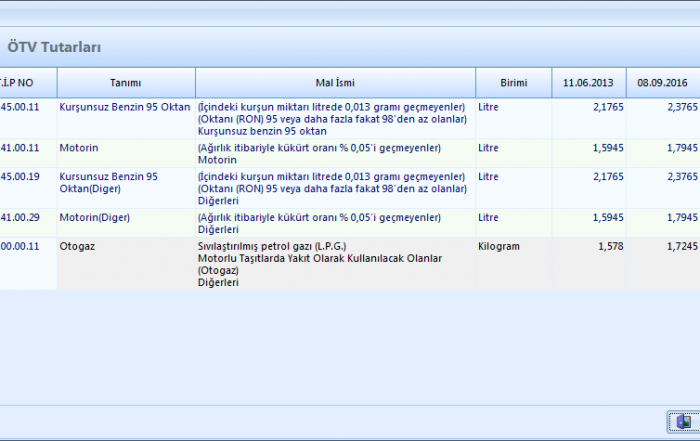This screenshot has height=441, width=700.
Task: Click the Kurşunsuz Benzin 95 Oktan(Diger) cell
Action: pos(109,182)
